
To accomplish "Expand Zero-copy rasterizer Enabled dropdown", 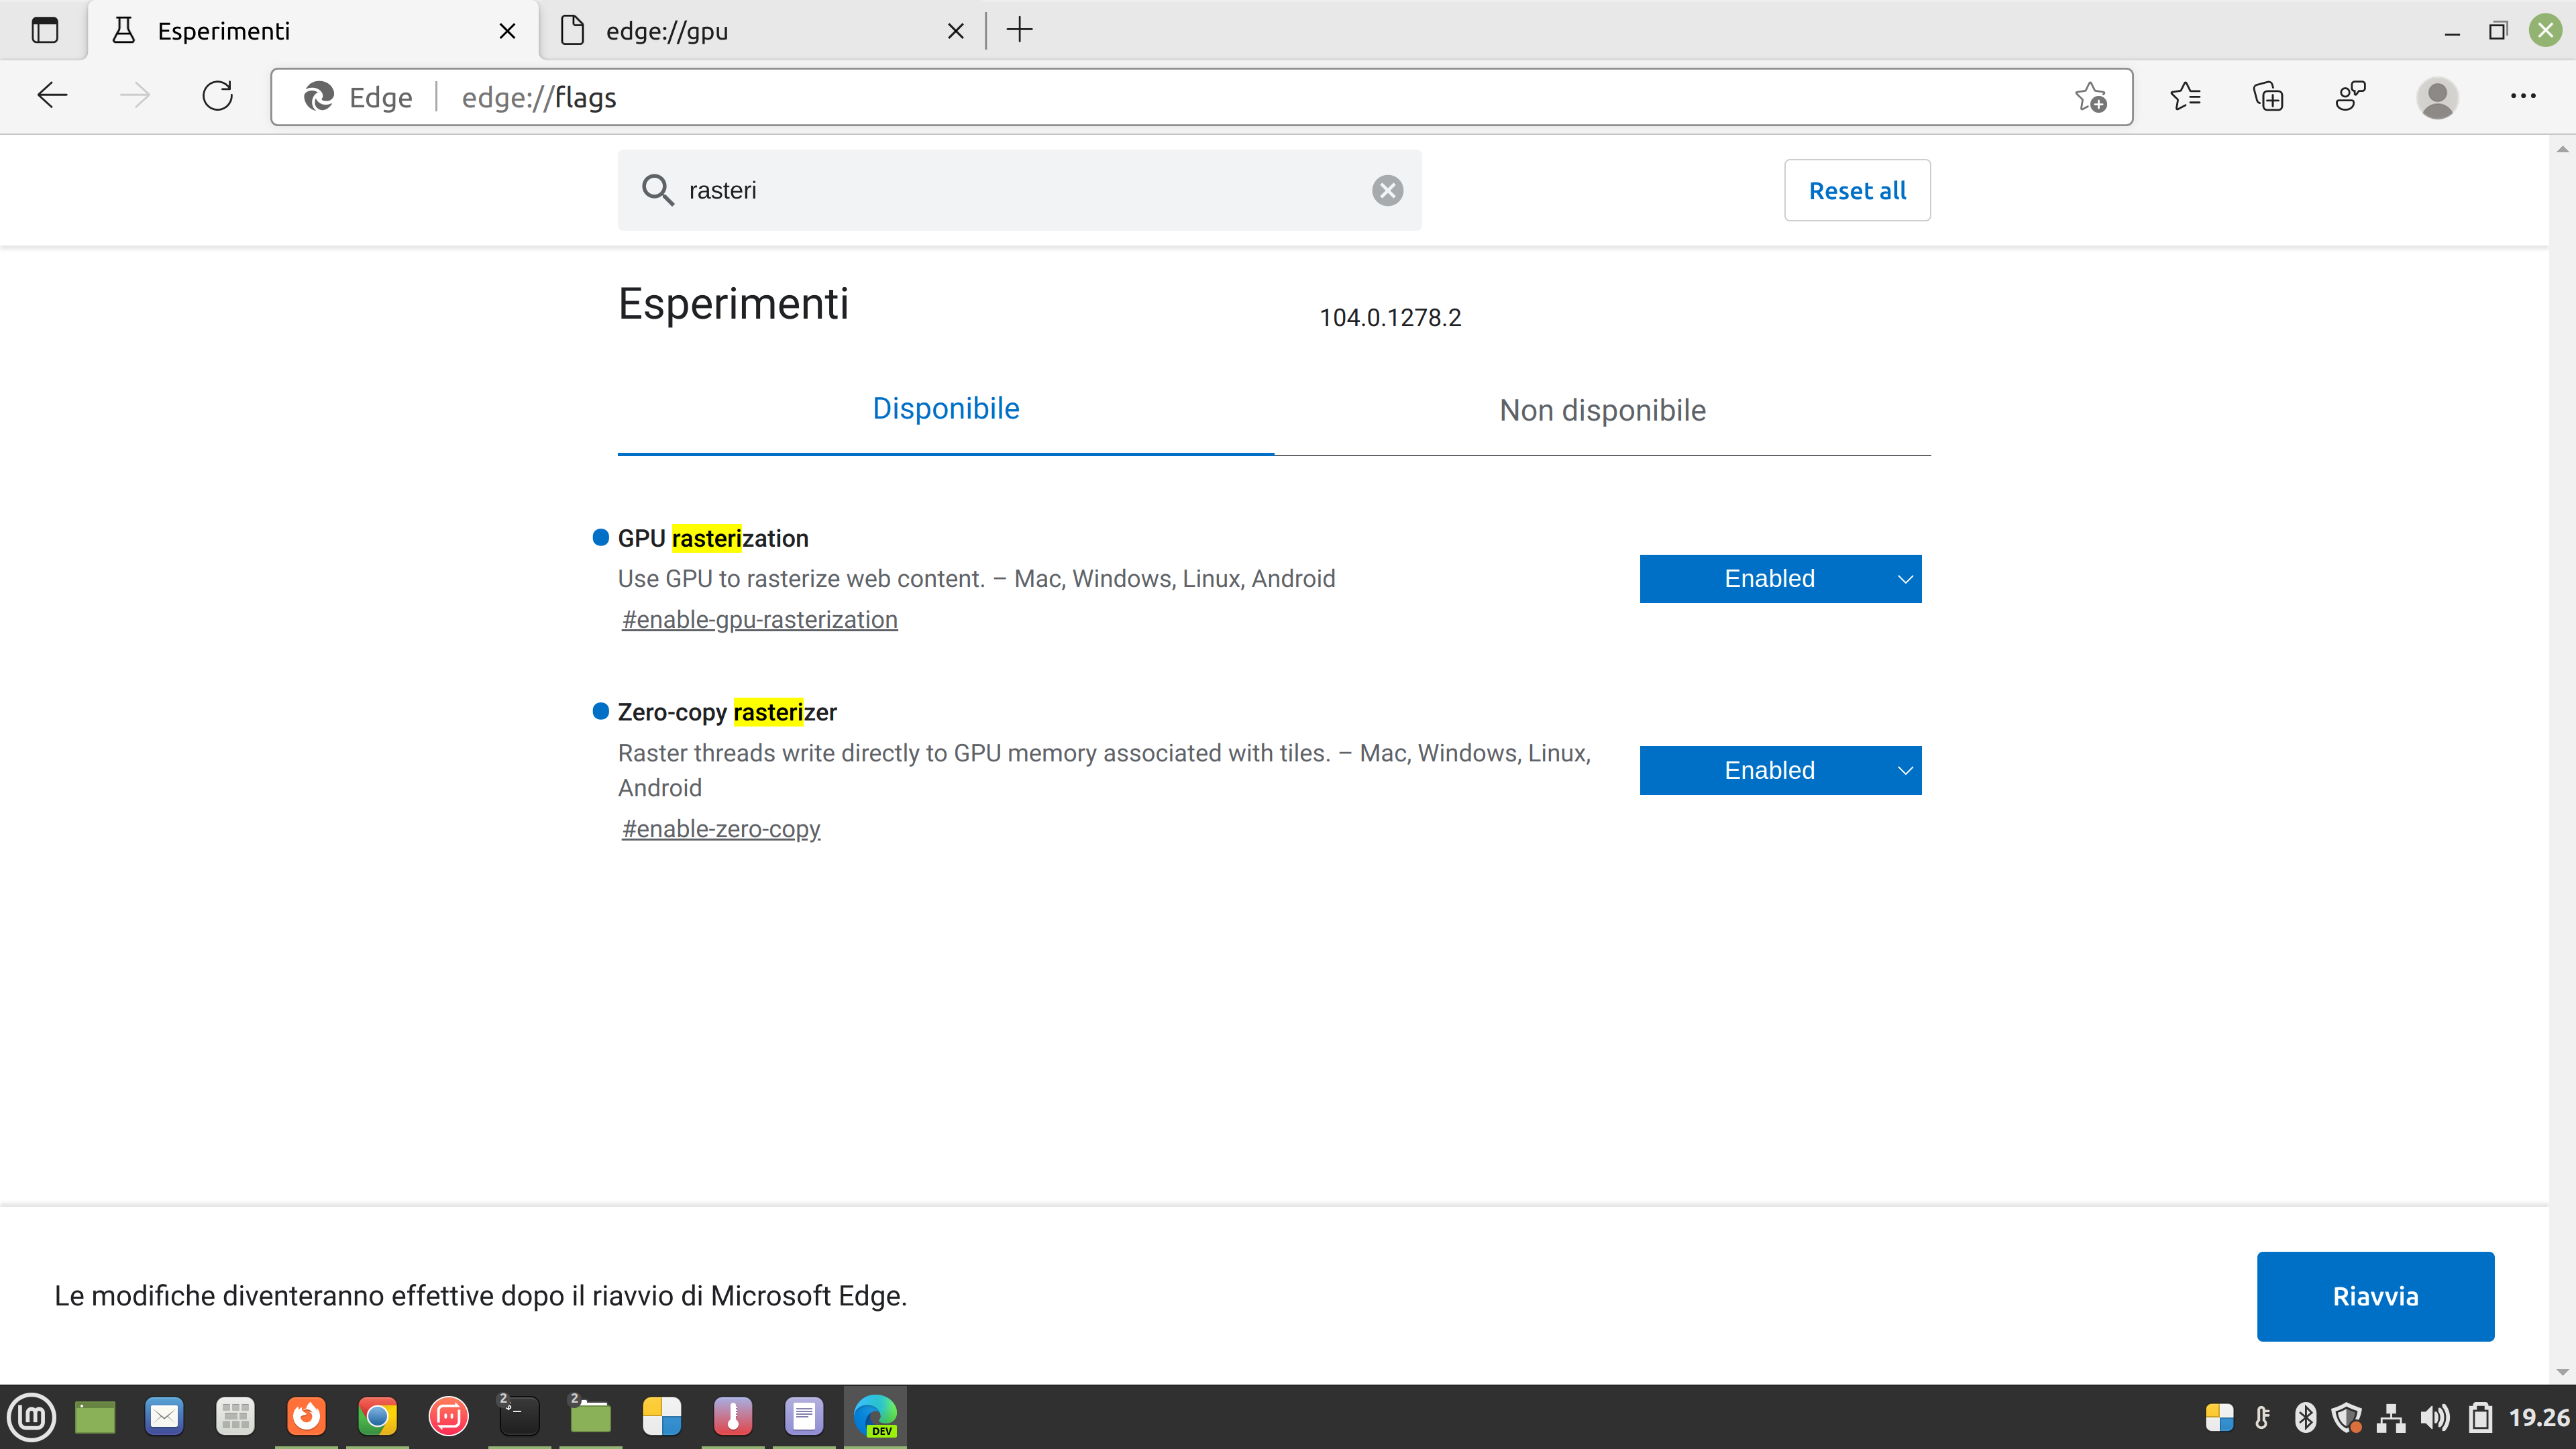I will pyautogui.click(x=1780, y=770).
